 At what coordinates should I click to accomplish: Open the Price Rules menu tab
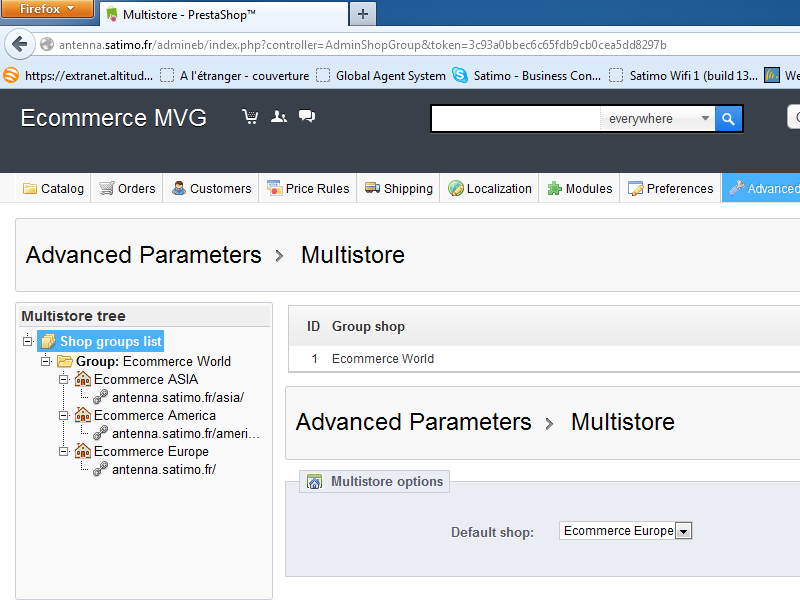(308, 188)
